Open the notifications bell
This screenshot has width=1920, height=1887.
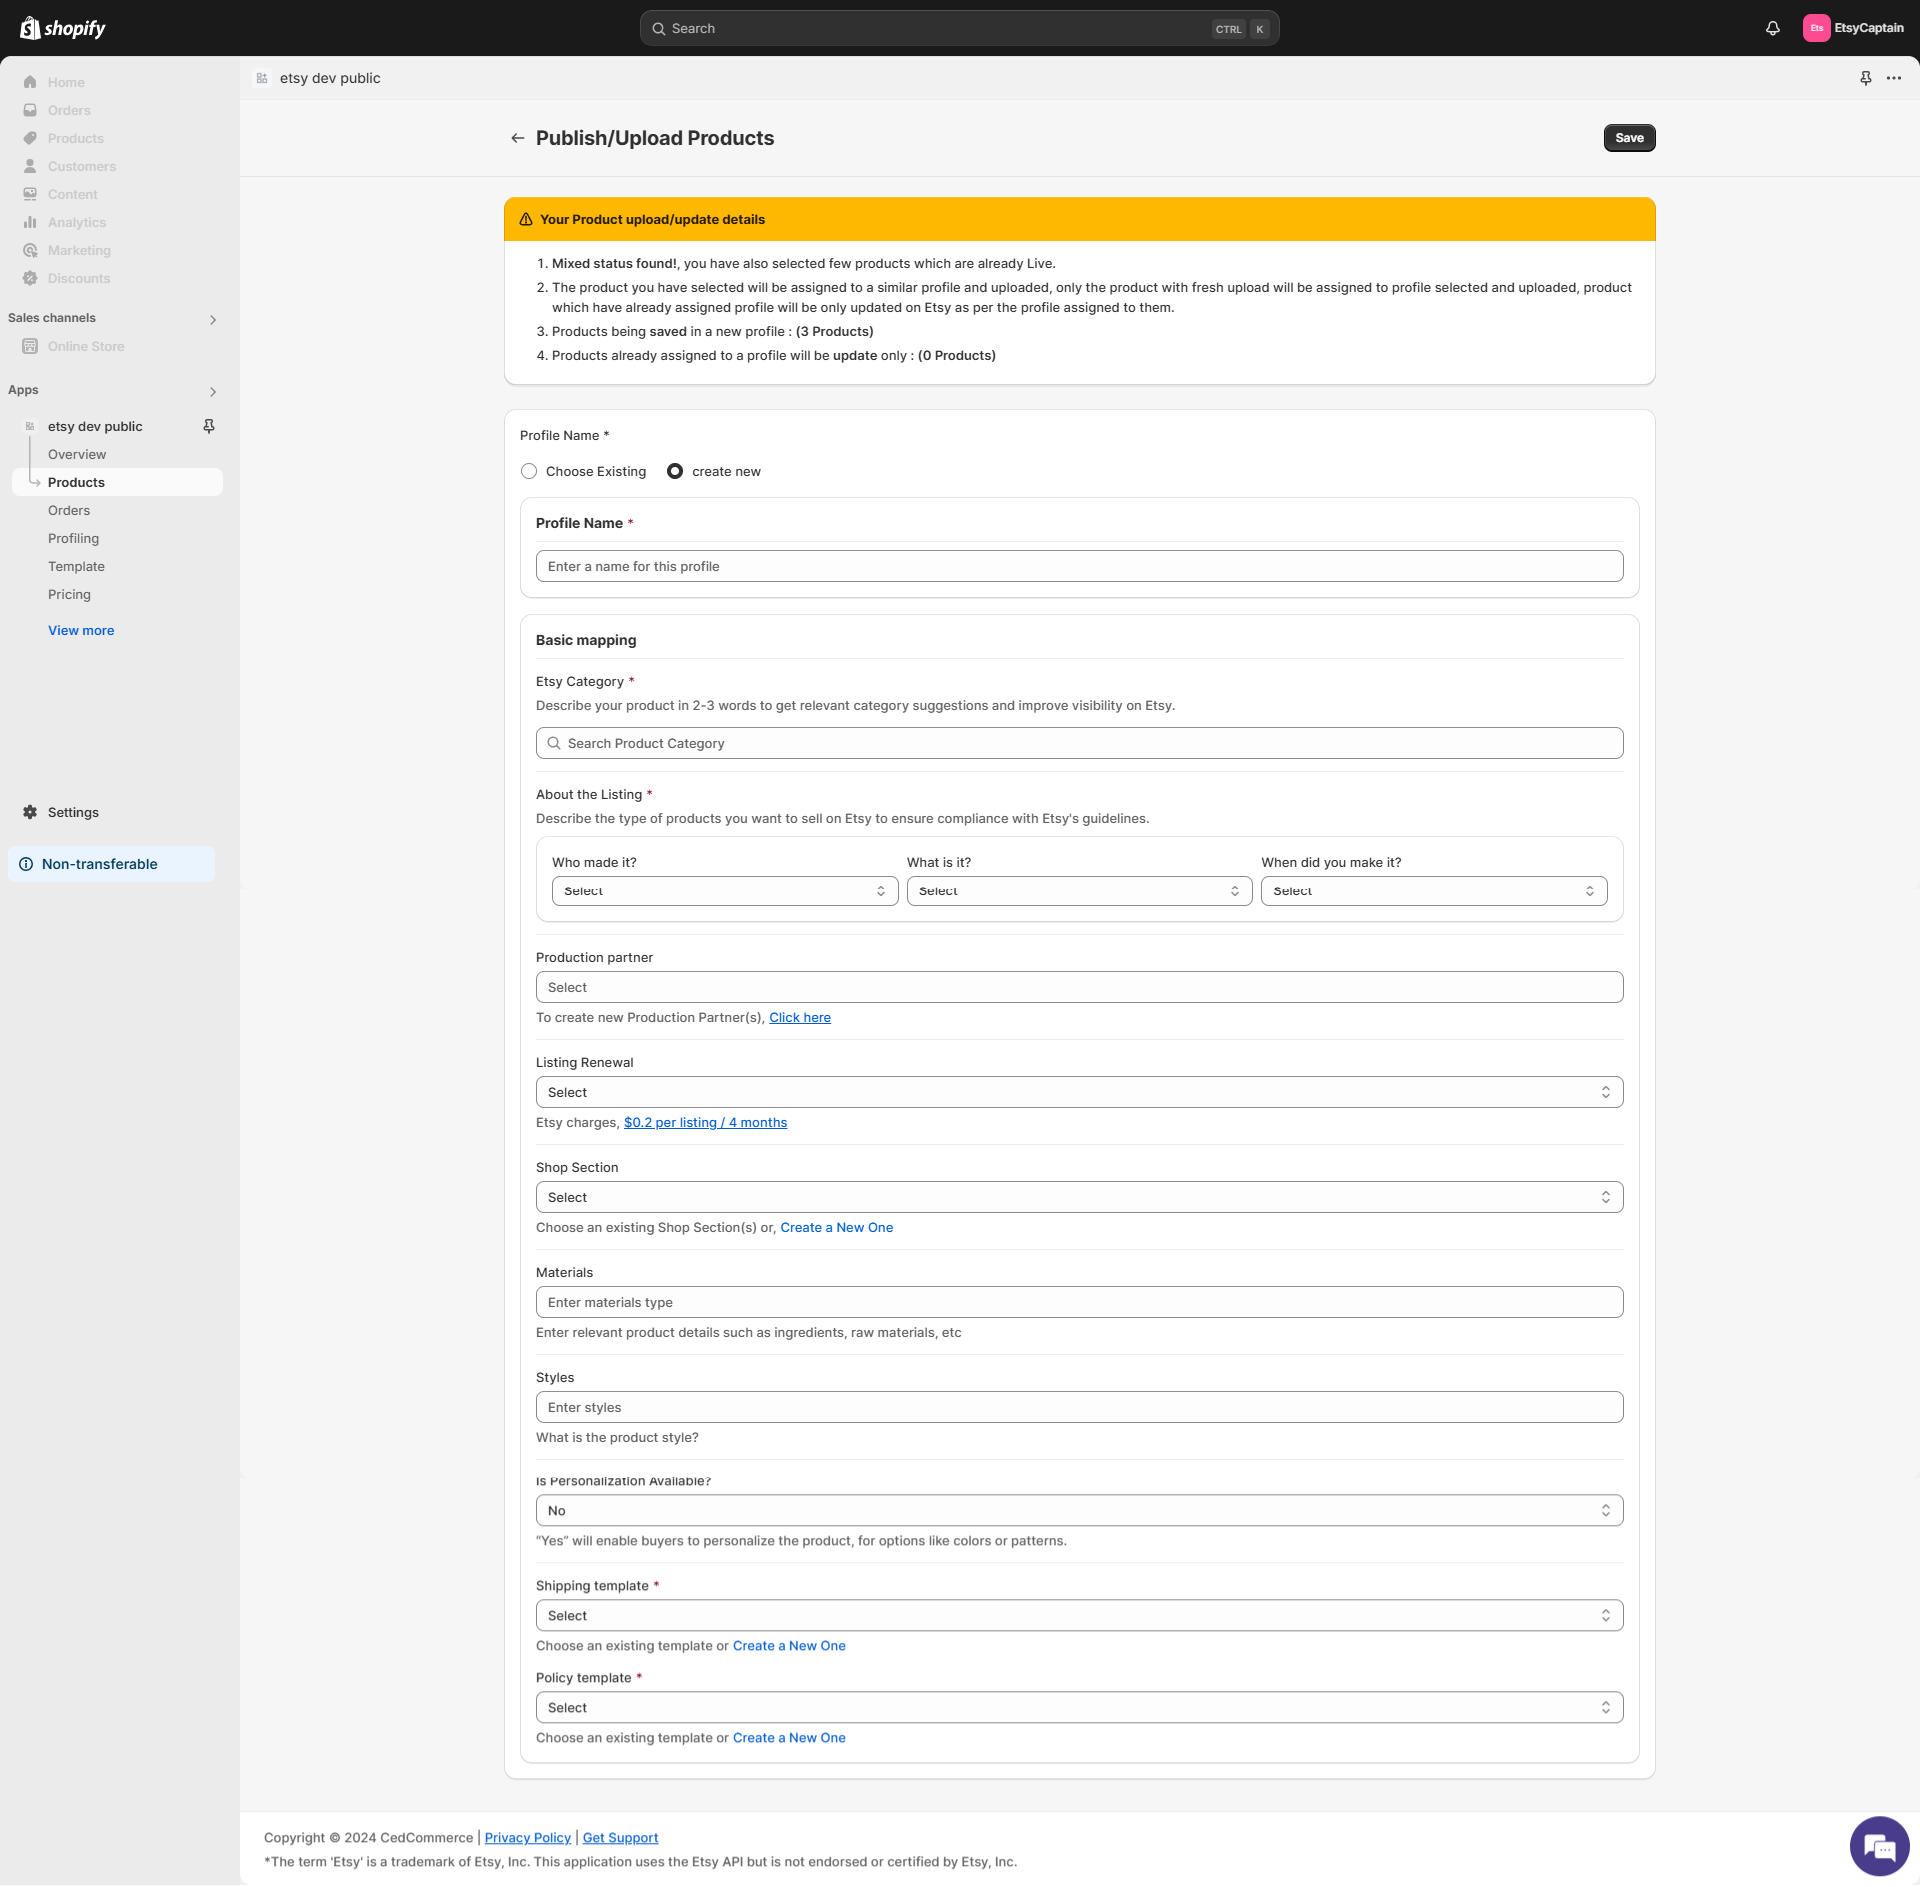click(1773, 28)
